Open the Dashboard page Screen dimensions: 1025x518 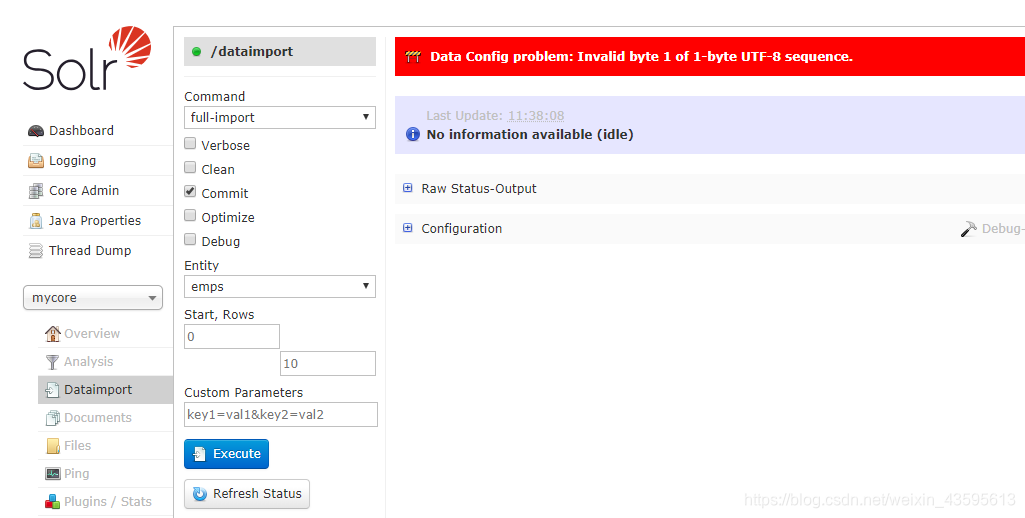coord(81,131)
